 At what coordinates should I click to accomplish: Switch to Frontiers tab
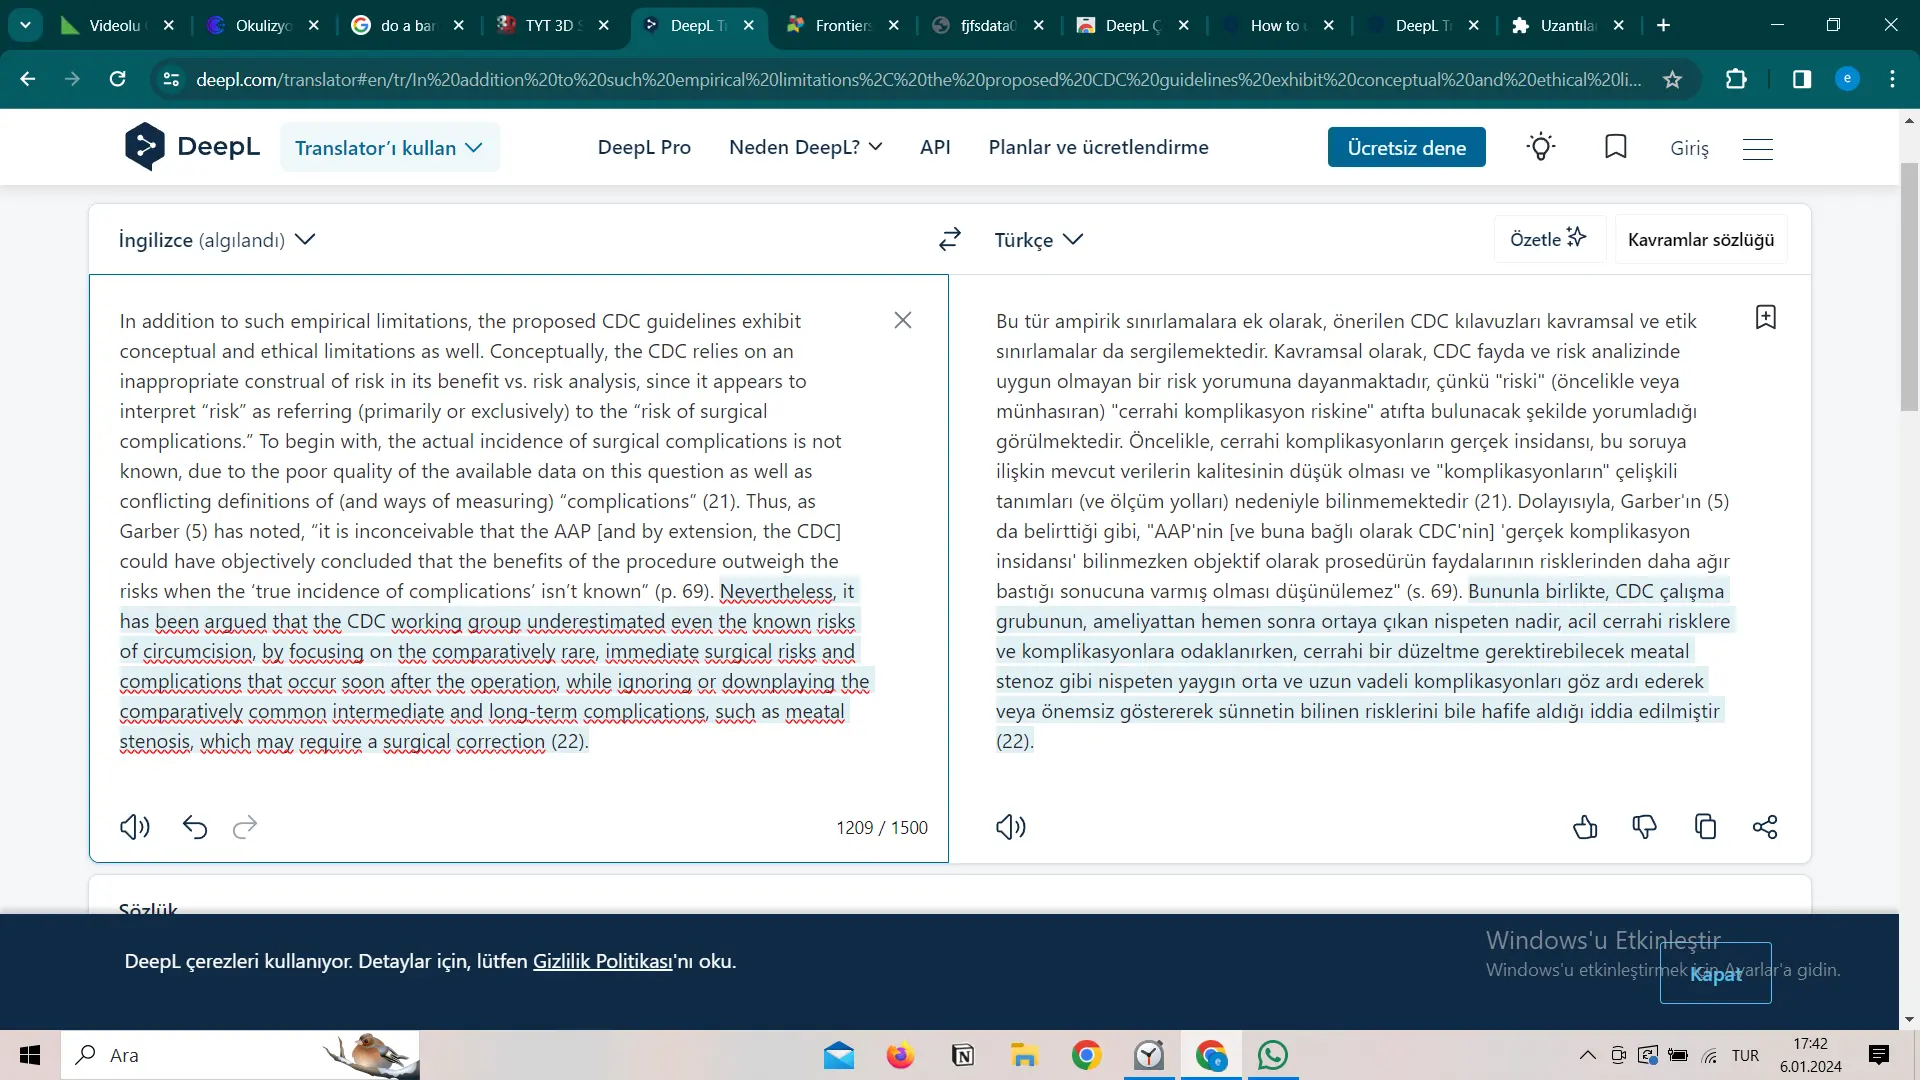pos(842,25)
